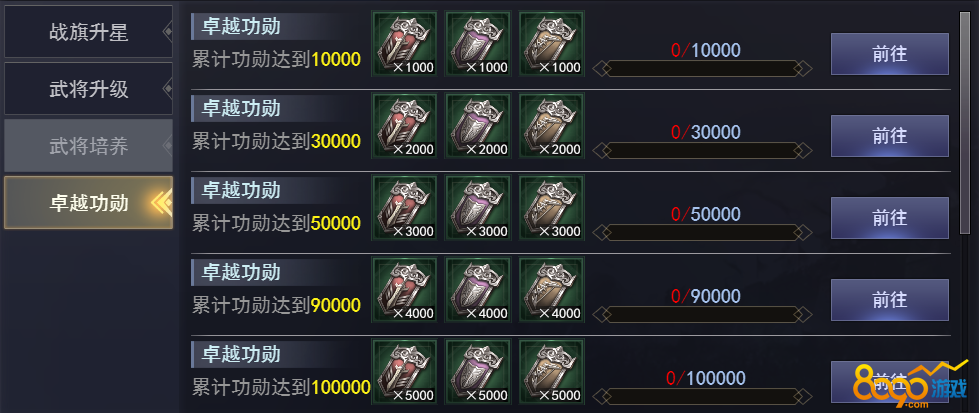Click red medal icon showing ×4000
Viewport: 979px width, 413px height.
click(404, 290)
